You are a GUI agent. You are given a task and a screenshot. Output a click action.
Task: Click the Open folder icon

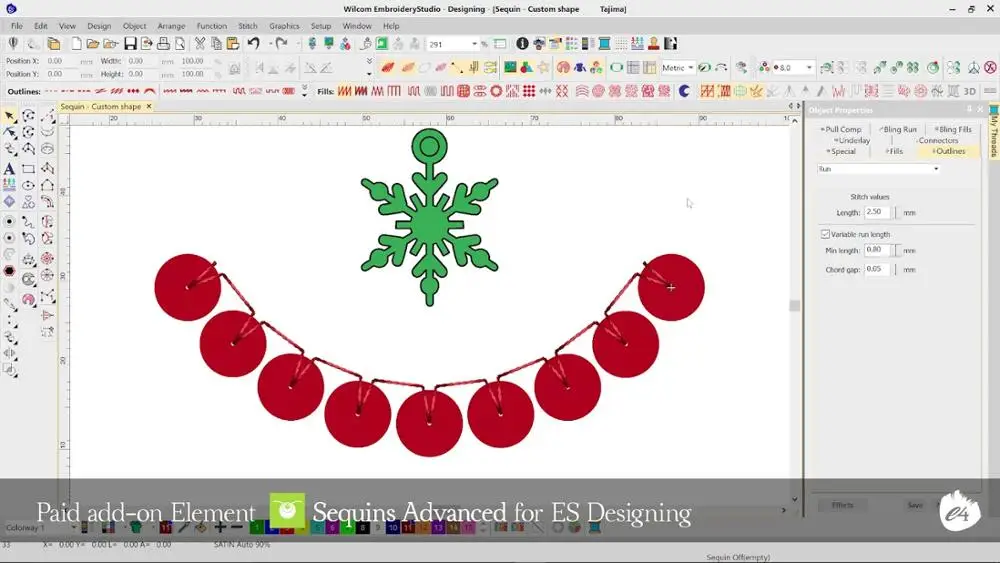coord(92,43)
